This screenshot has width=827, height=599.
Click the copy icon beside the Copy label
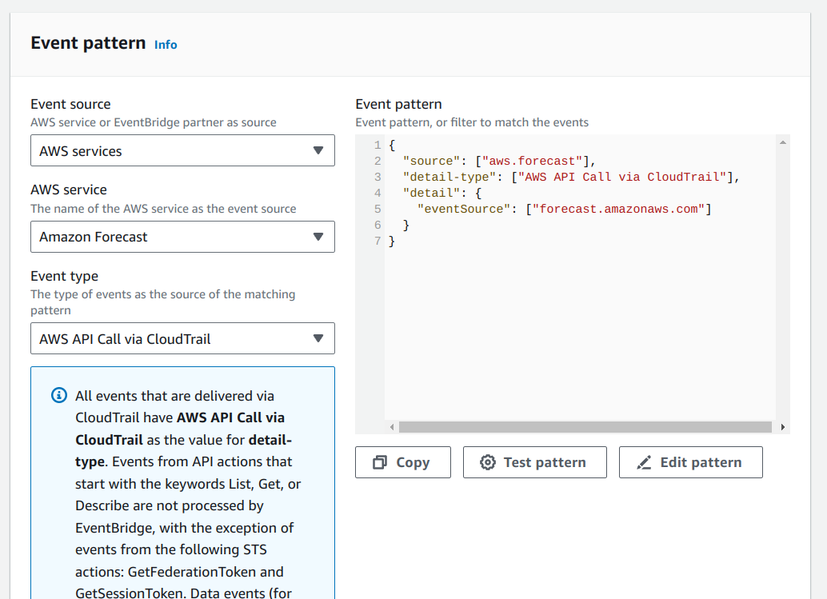[380, 463]
